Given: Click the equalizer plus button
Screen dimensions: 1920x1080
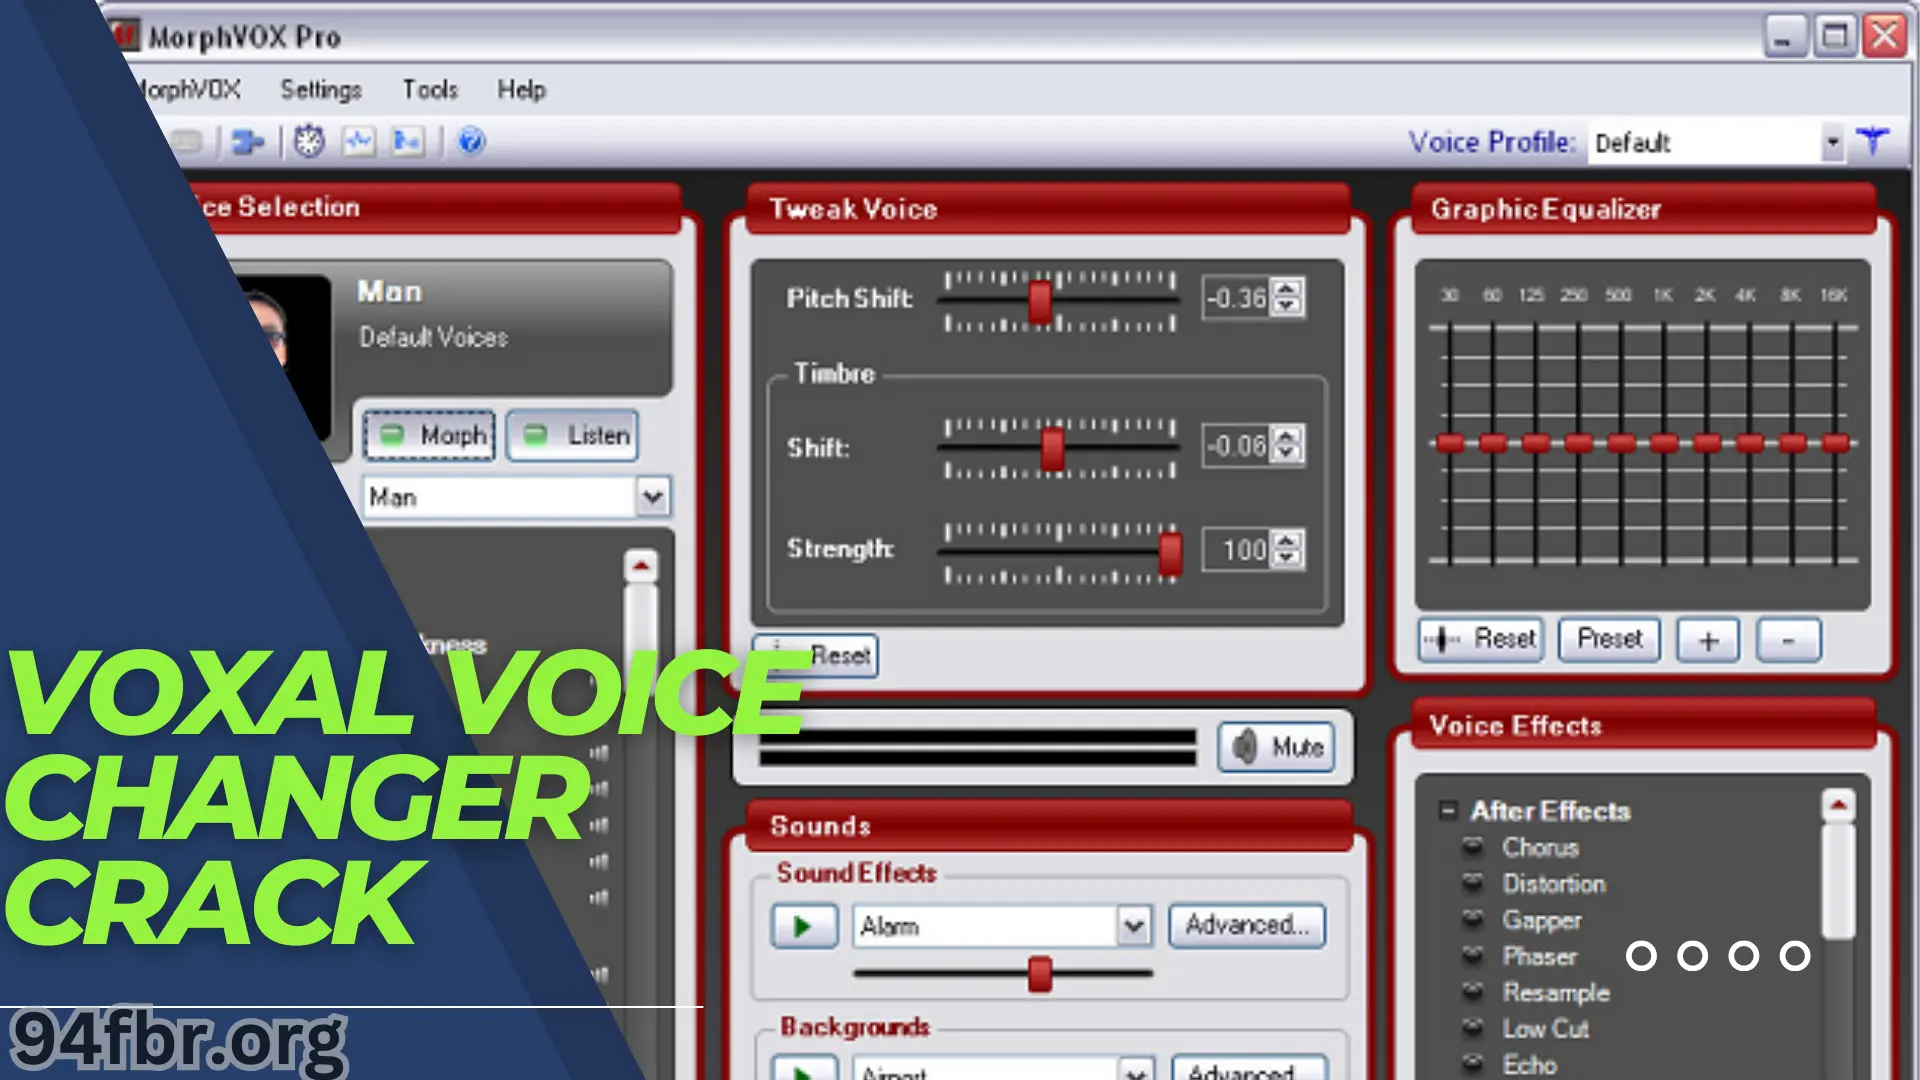Looking at the screenshot, I should (x=1708, y=640).
